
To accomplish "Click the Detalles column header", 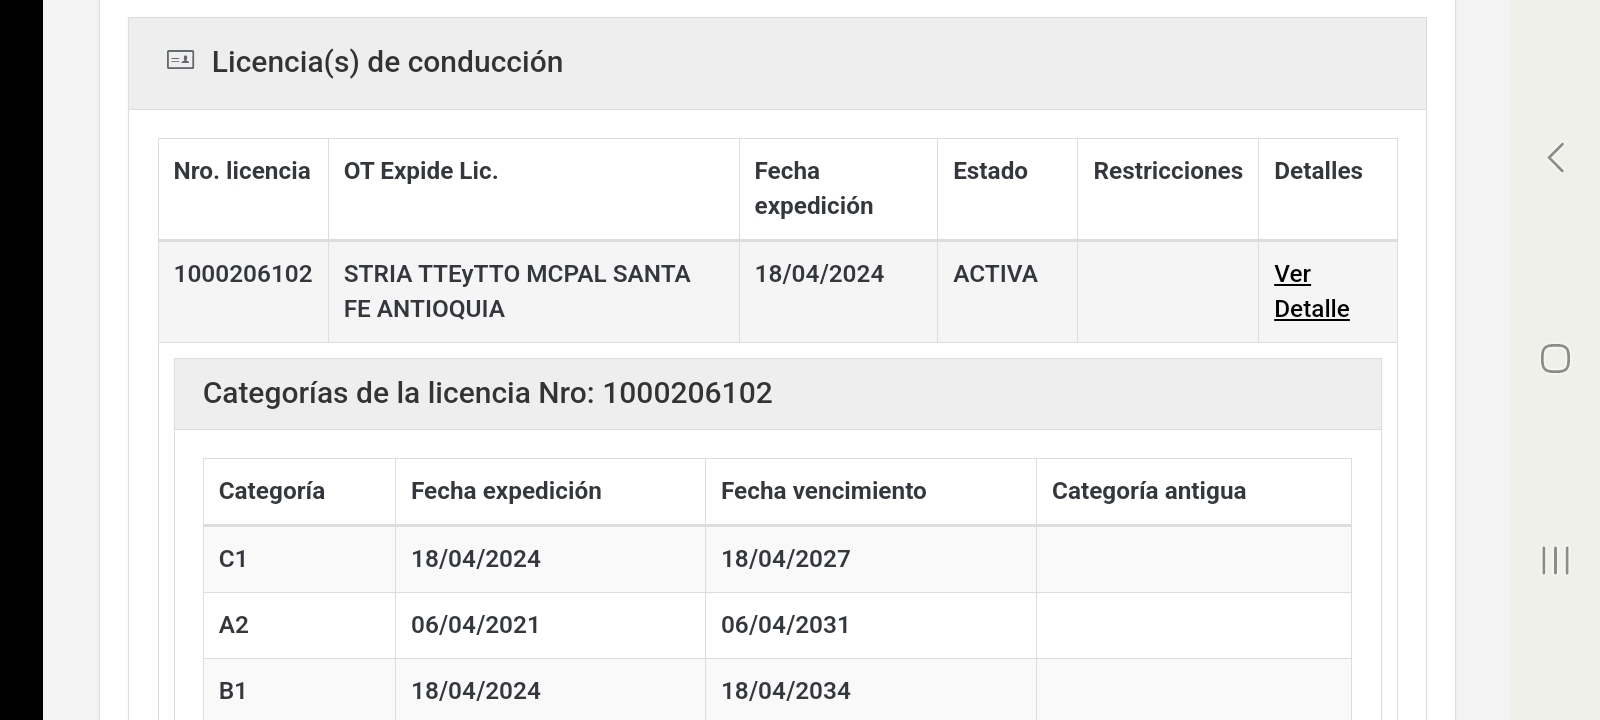I will coord(1318,171).
